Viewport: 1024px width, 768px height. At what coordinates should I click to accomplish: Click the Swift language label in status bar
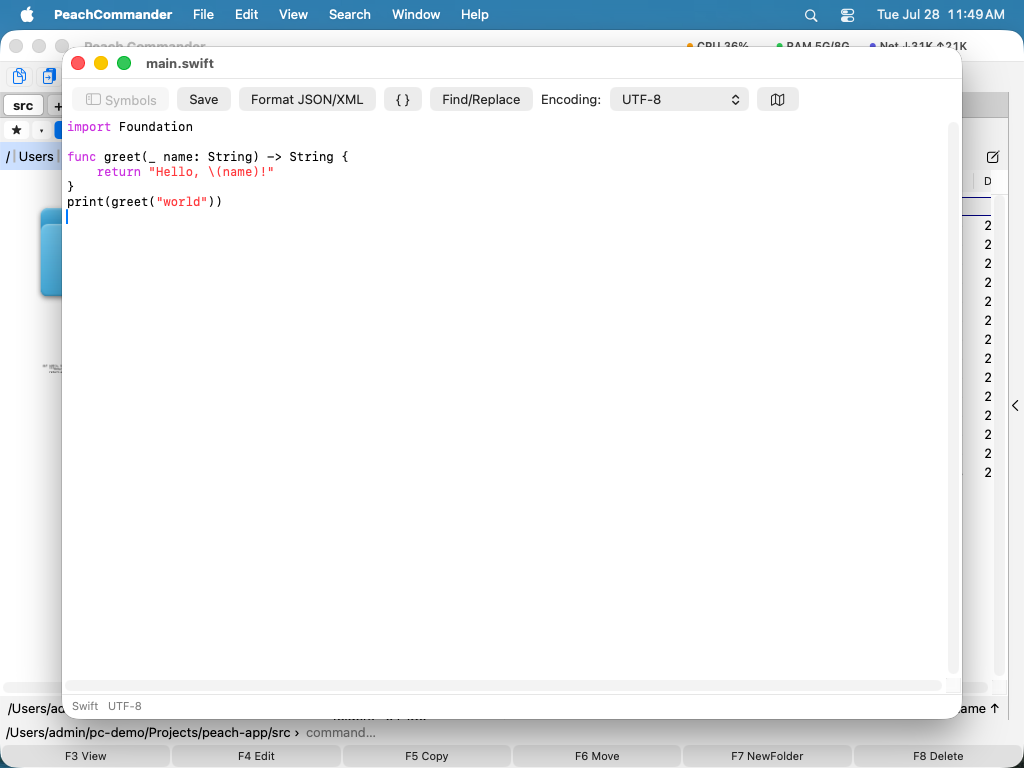[85, 706]
